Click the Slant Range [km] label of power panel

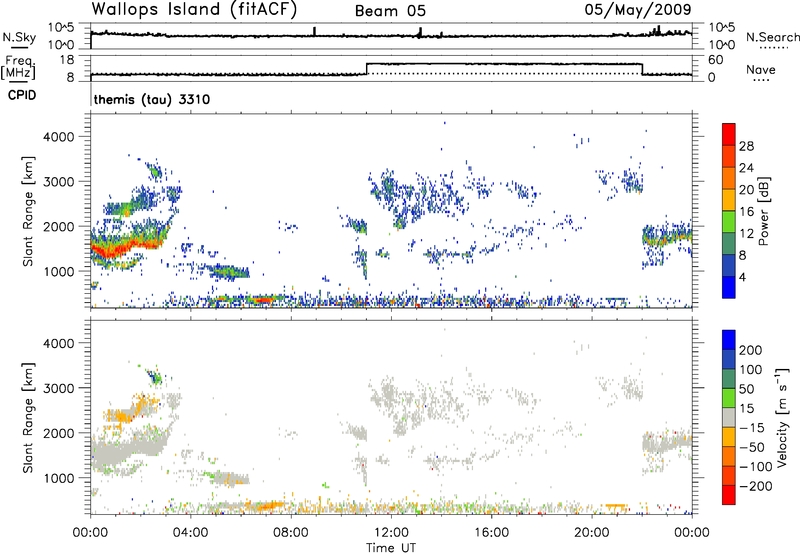(28, 211)
